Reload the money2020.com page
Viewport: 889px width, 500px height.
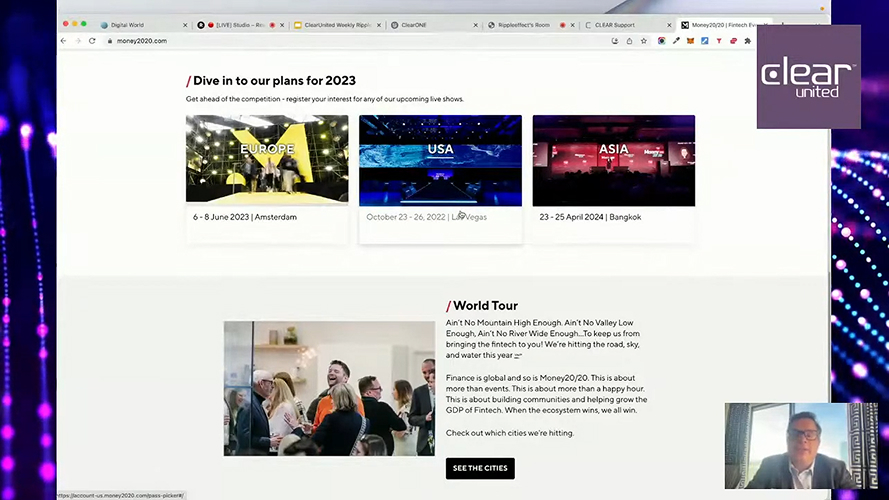[92, 41]
